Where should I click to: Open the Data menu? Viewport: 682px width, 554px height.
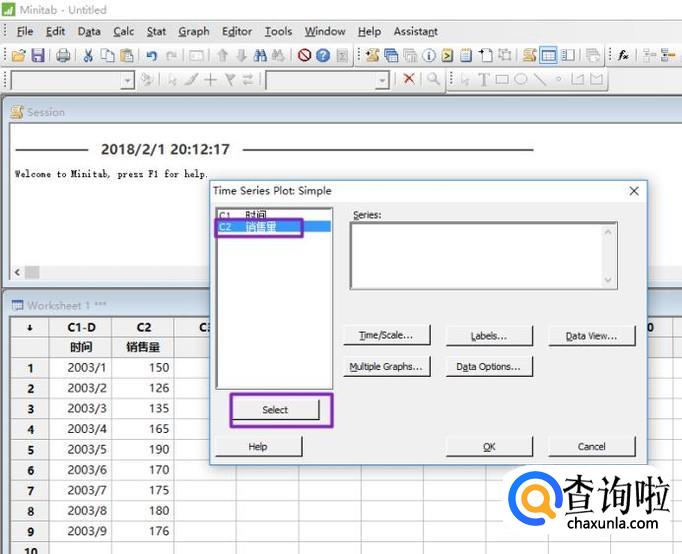(89, 32)
